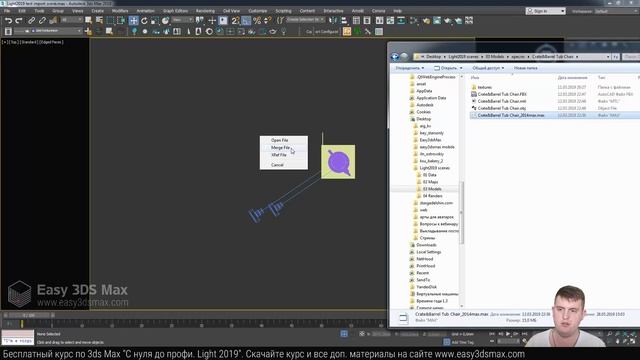Activate the Select and Move tool
Viewport: 640px width, 360px height.
pyautogui.click(x=133, y=20)
